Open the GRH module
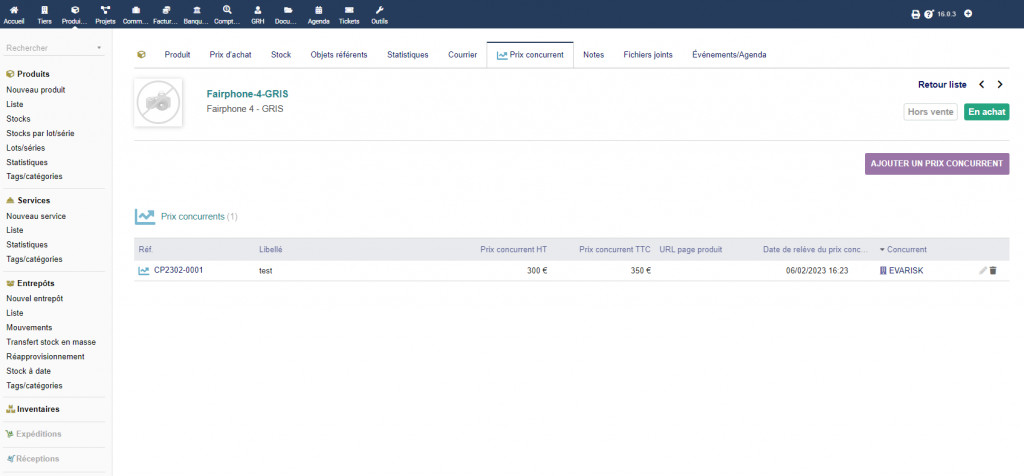The height and width of the screenshot is (476, 1024). click(x=257, y=14)
